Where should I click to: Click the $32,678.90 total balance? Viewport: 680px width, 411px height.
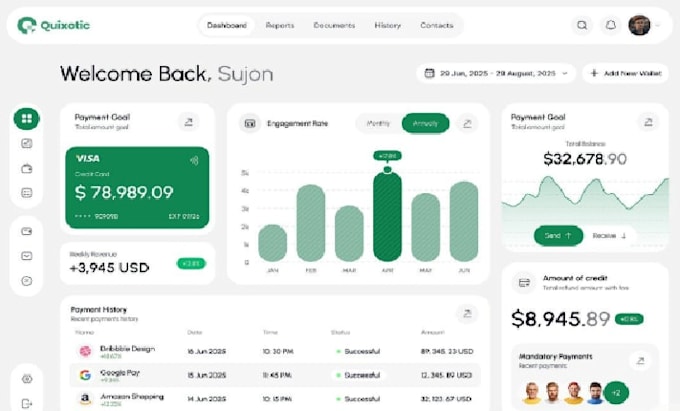click(x=585, y=159)
